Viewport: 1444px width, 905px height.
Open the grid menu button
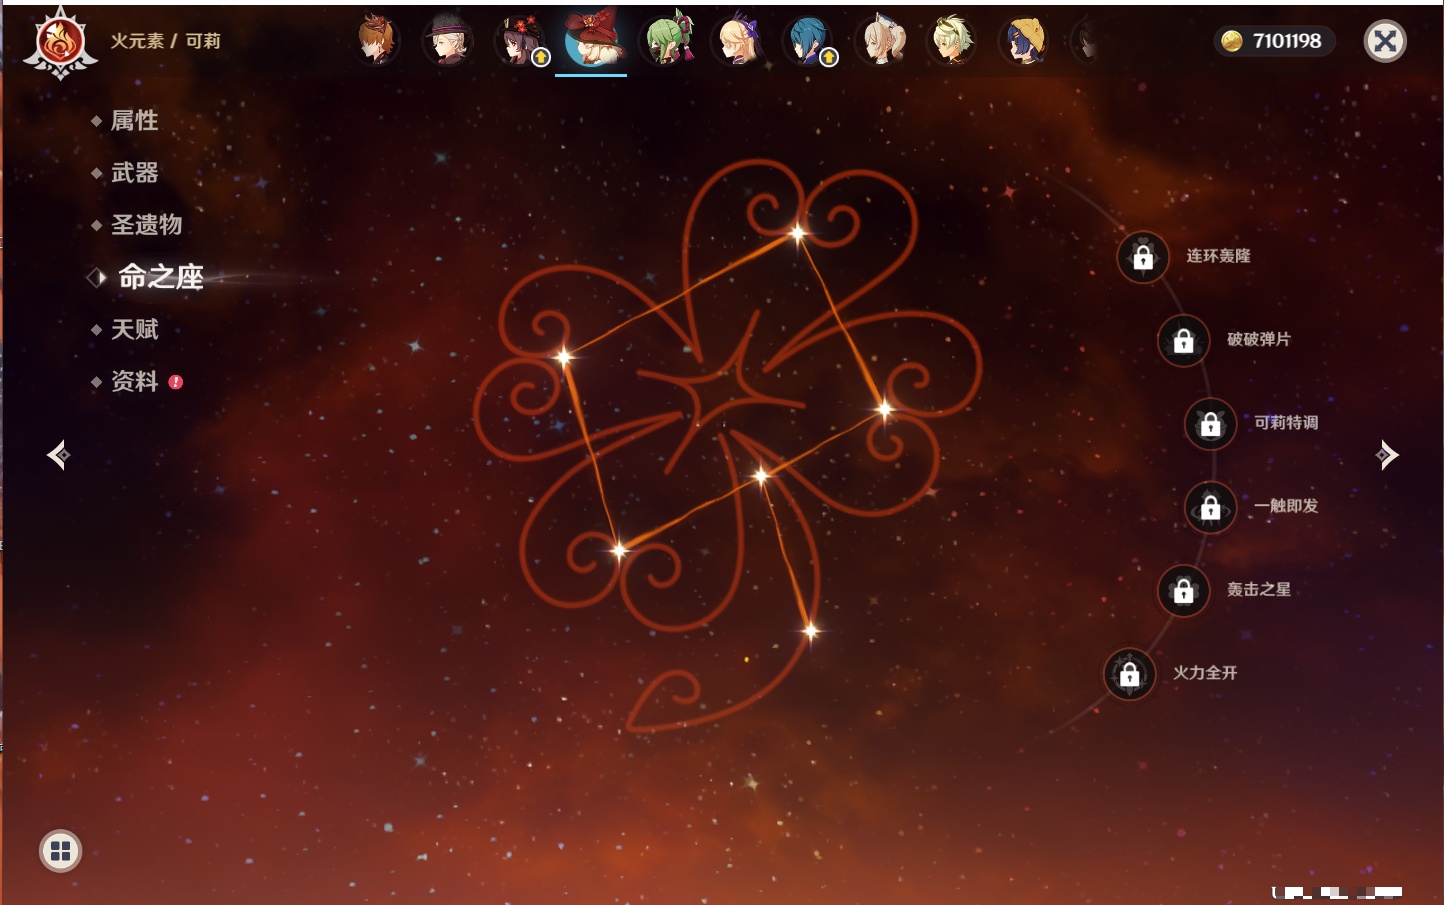60,851
